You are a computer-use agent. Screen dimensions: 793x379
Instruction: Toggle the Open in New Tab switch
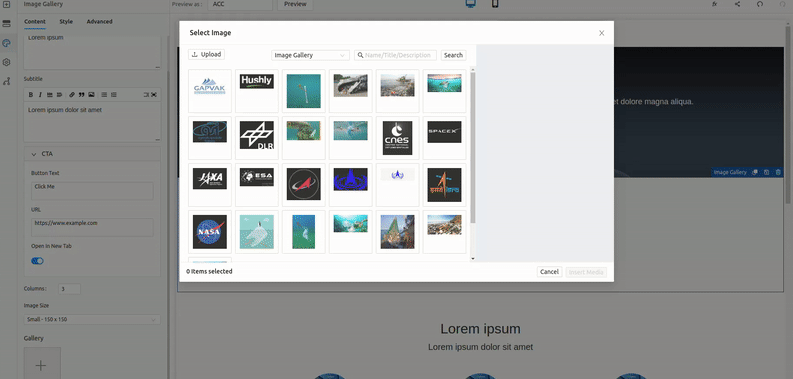point(37,261)
